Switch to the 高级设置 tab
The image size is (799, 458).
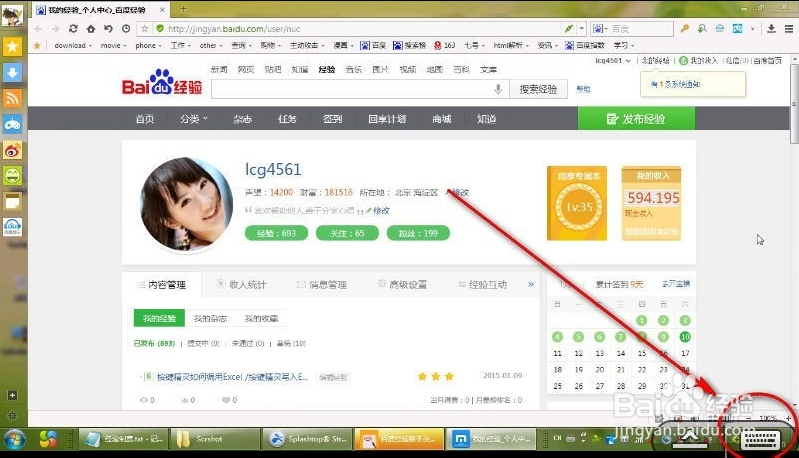pos(402,285)
